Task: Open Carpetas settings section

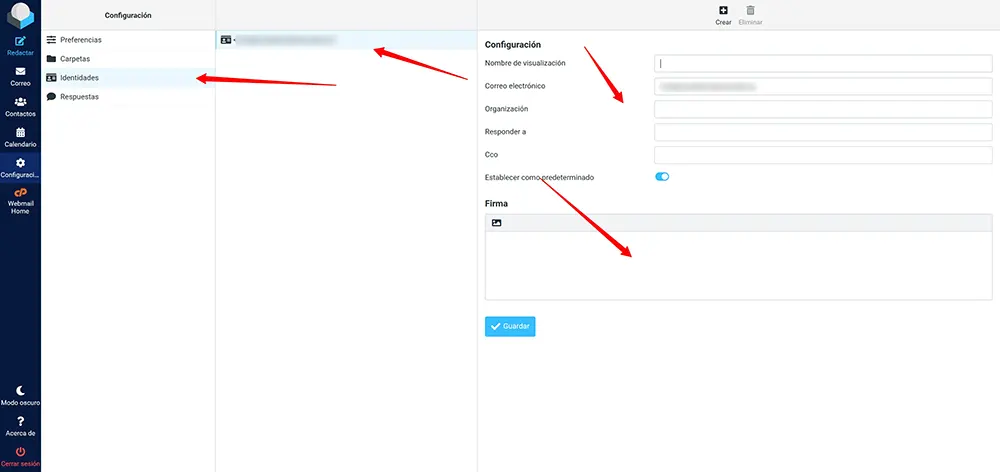Action: click(74, 59)
